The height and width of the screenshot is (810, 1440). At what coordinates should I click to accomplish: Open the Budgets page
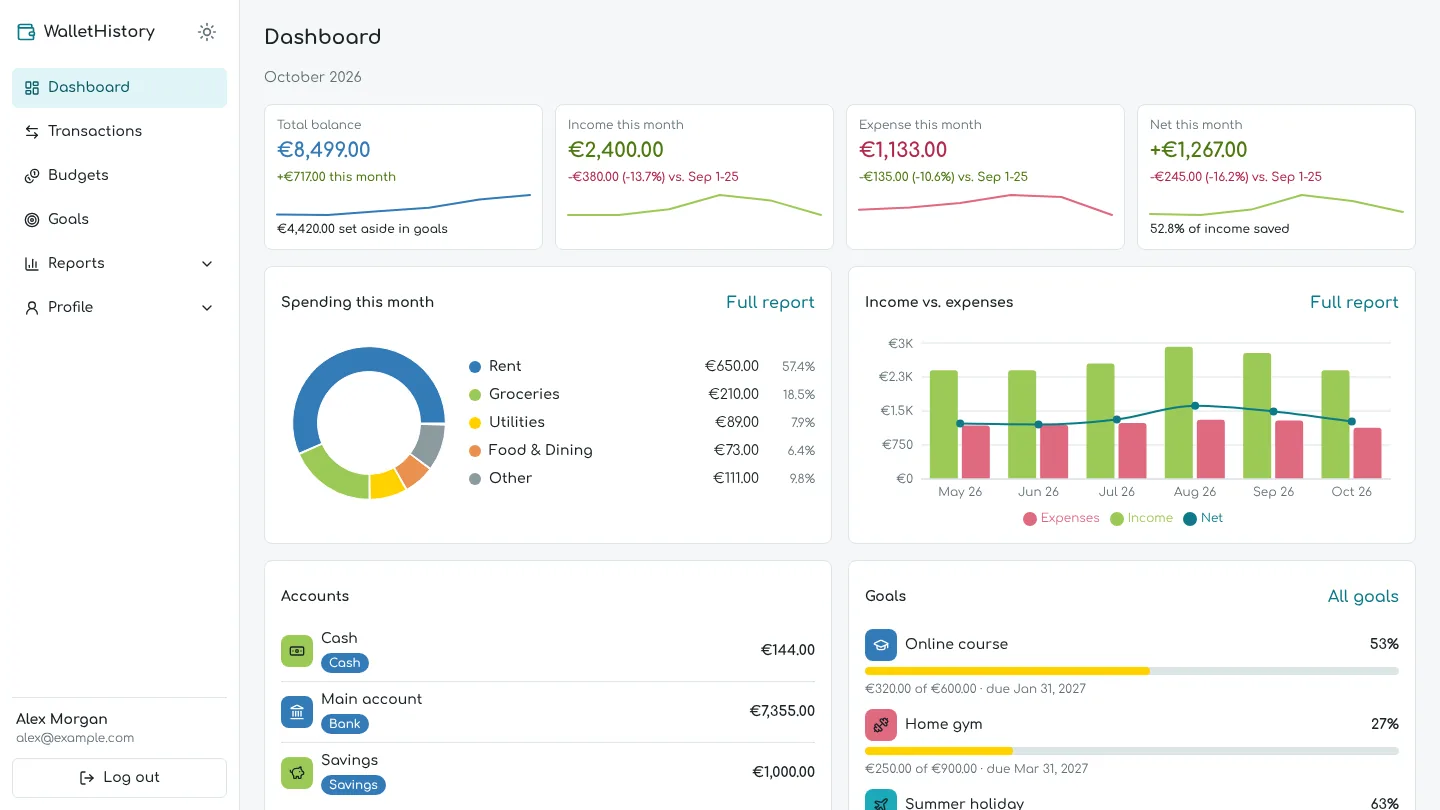pyautogui.click(x=119, y=176)
